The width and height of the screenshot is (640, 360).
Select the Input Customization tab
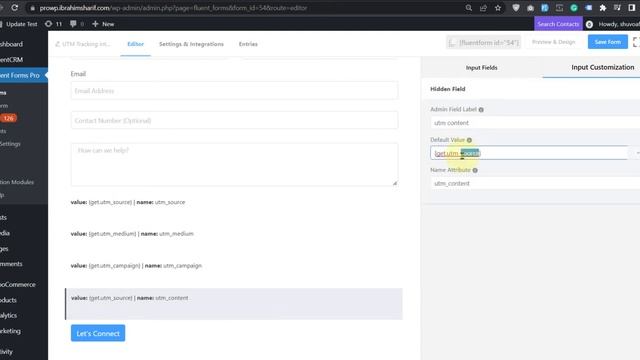(602, 67)
